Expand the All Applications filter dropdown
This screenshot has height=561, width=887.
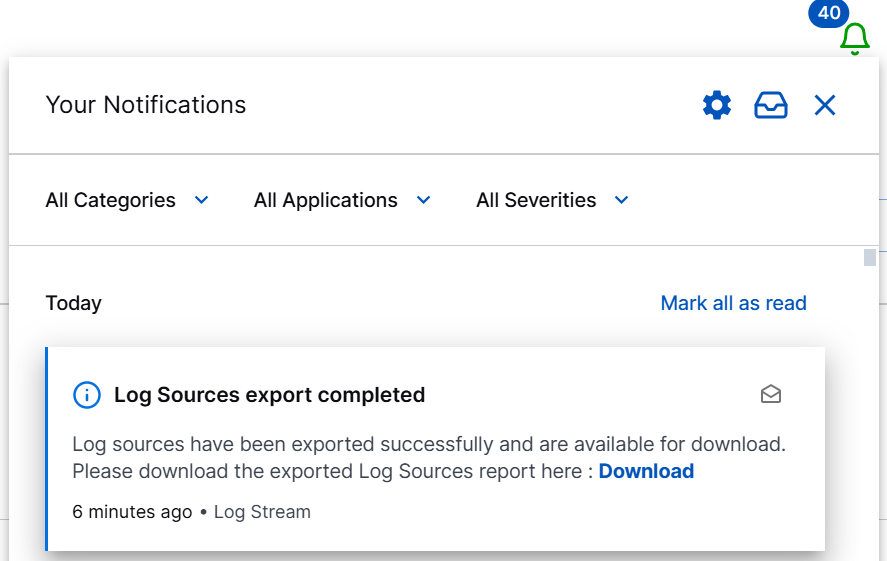pos(342,200)
